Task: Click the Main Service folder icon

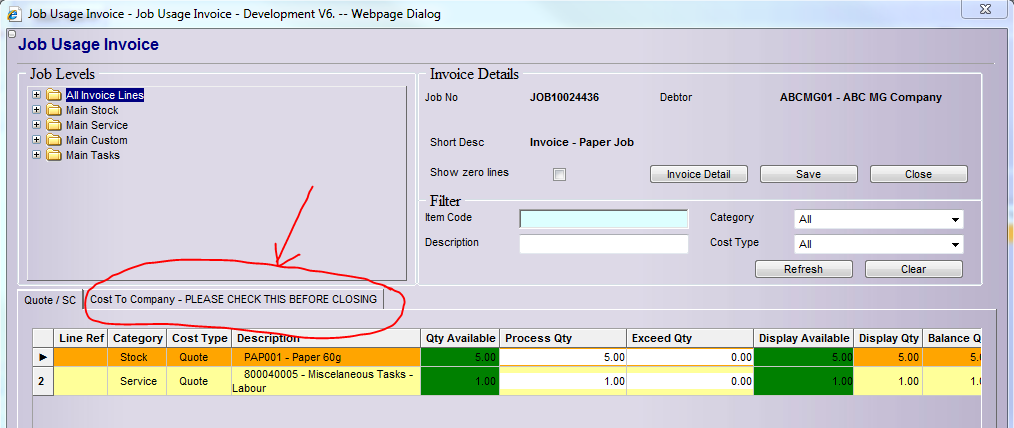Action: point(54,125)
